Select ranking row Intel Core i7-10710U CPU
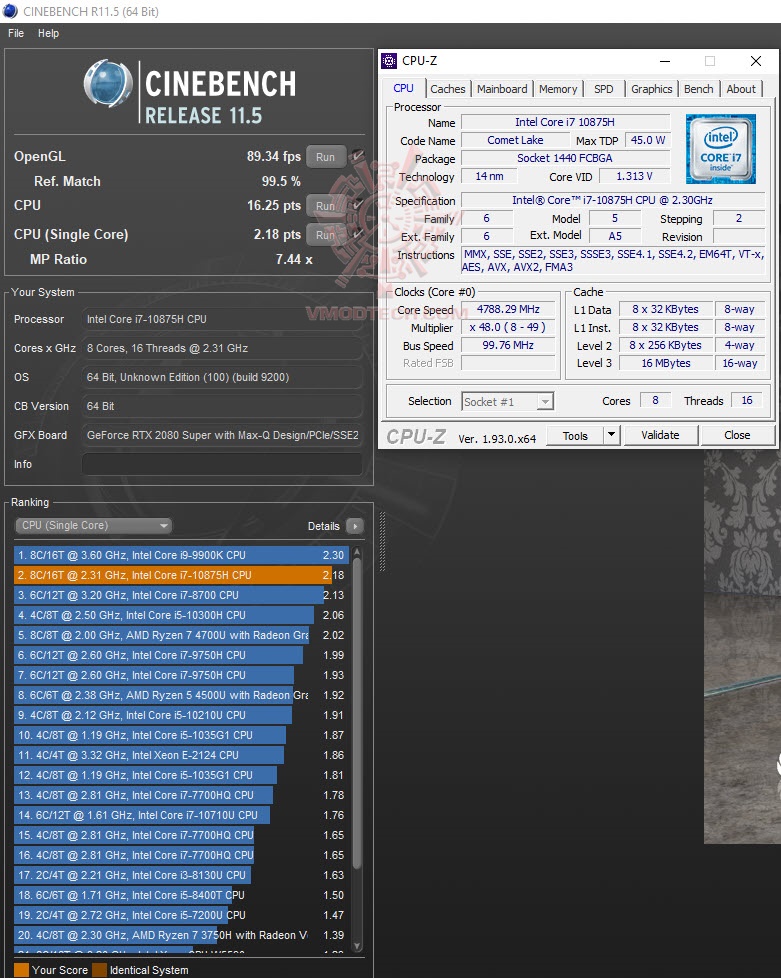The image size is (781, 978). pos(181,815)
